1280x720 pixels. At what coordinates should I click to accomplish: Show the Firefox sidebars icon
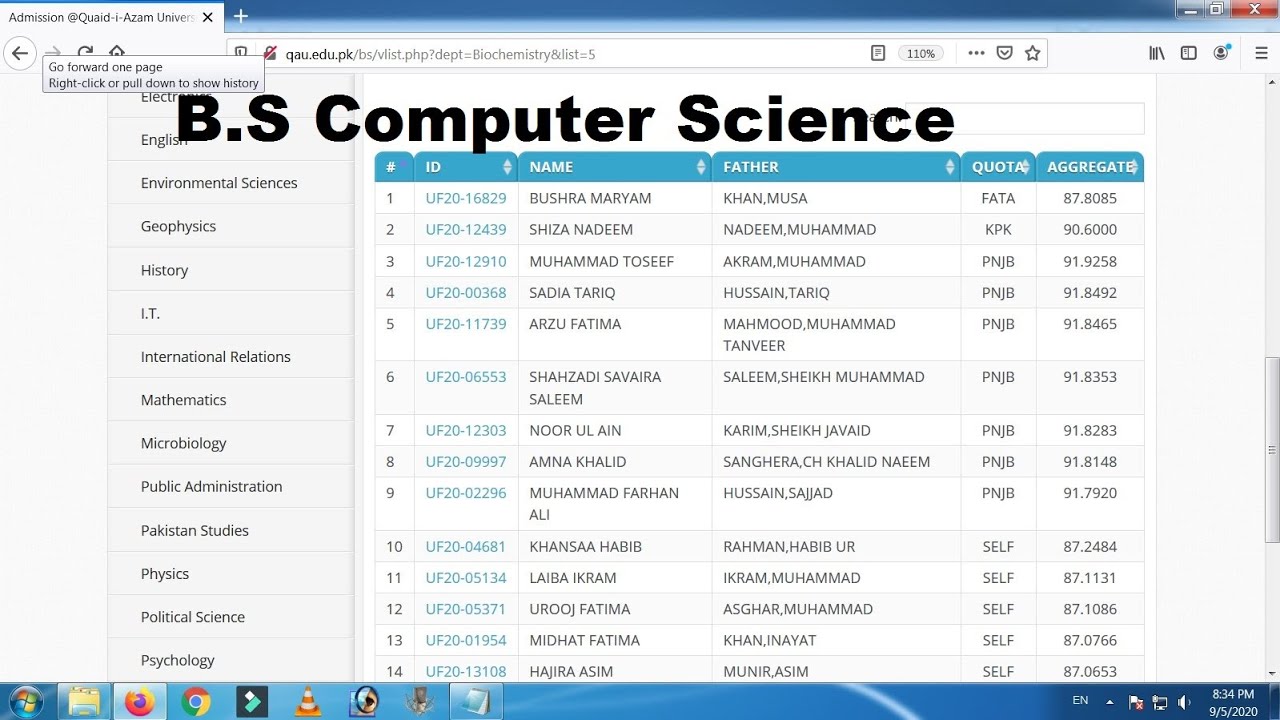click(1189, 53)
